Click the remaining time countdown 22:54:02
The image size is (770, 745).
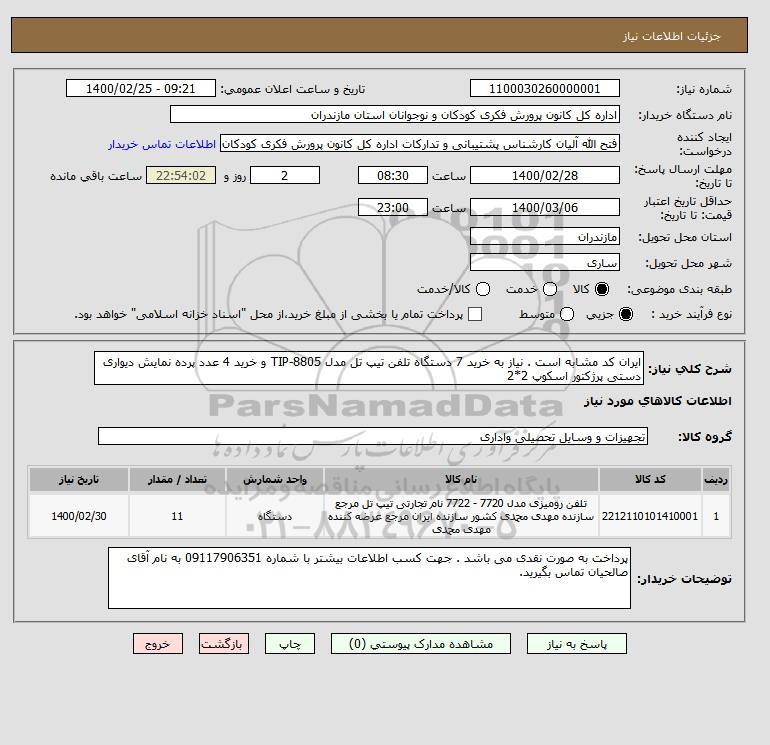click(181, 175)
